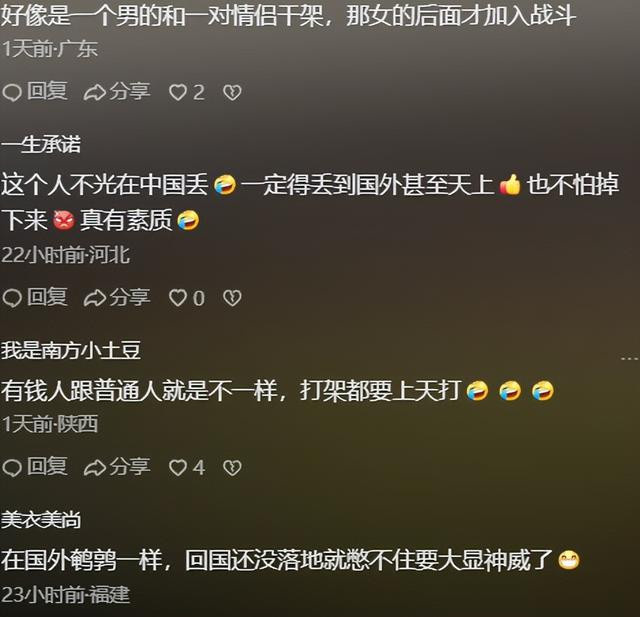The width and height of the screenshot is (640, 617).
Task: Click the 分享 label under the 陕西 comment
Action: pyautogui.click(x=129, y=466)
